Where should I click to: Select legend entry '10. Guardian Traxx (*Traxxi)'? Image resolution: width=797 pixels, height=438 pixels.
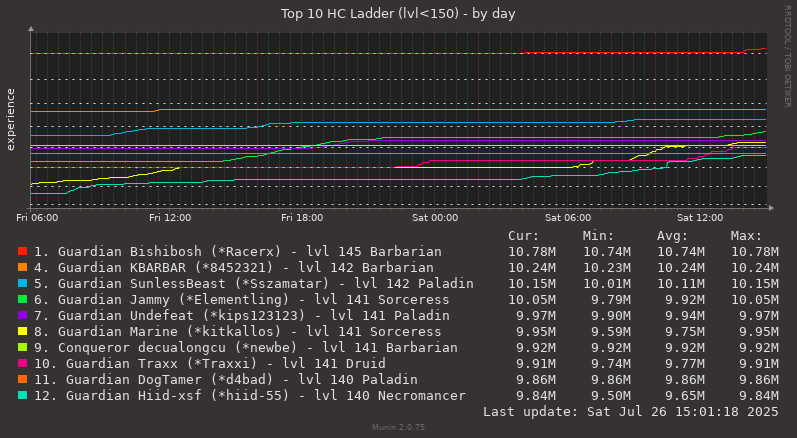click(146, 364)
